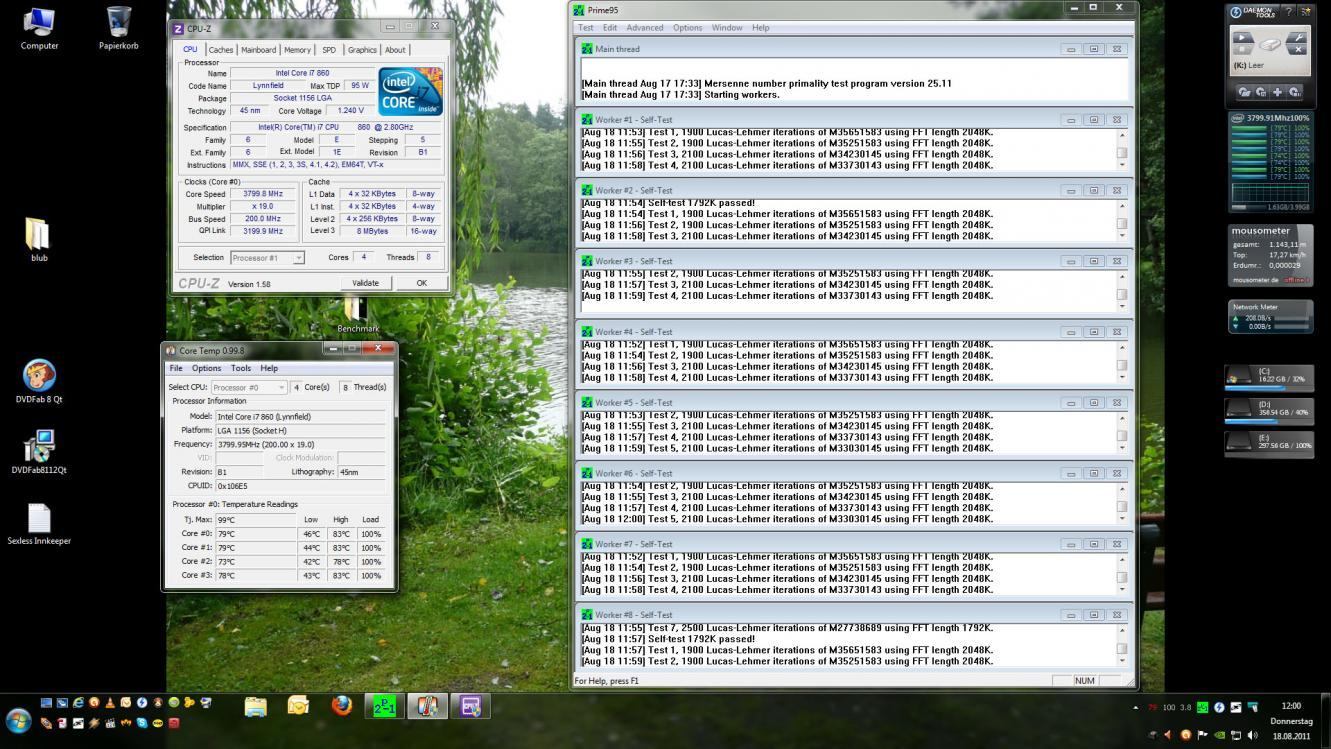
Task: Click Core Speed value 3799.8 MHz in CPU-Z
Action: tap(262, 194)
